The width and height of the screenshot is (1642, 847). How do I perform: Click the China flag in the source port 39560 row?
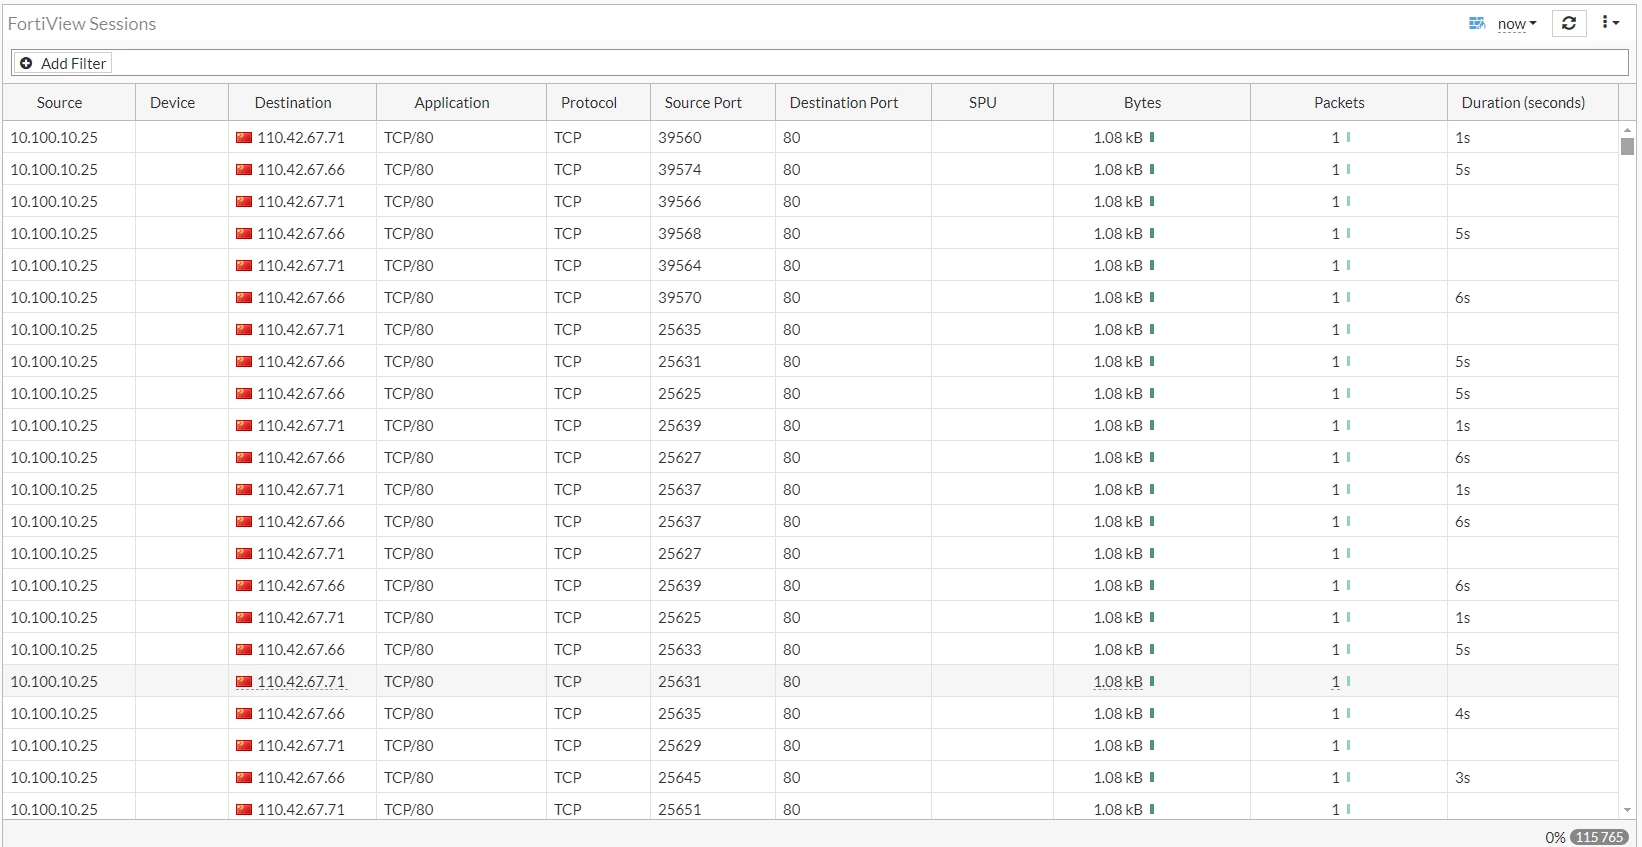pos(244,138)
